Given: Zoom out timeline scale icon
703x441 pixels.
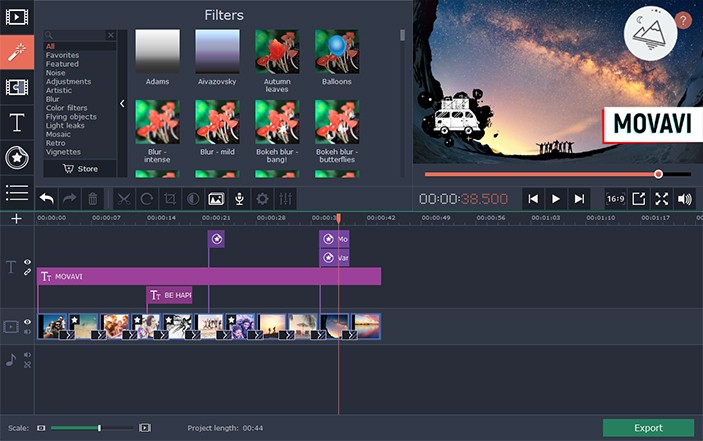Looking at the screenshot, I should coord(41,428).
